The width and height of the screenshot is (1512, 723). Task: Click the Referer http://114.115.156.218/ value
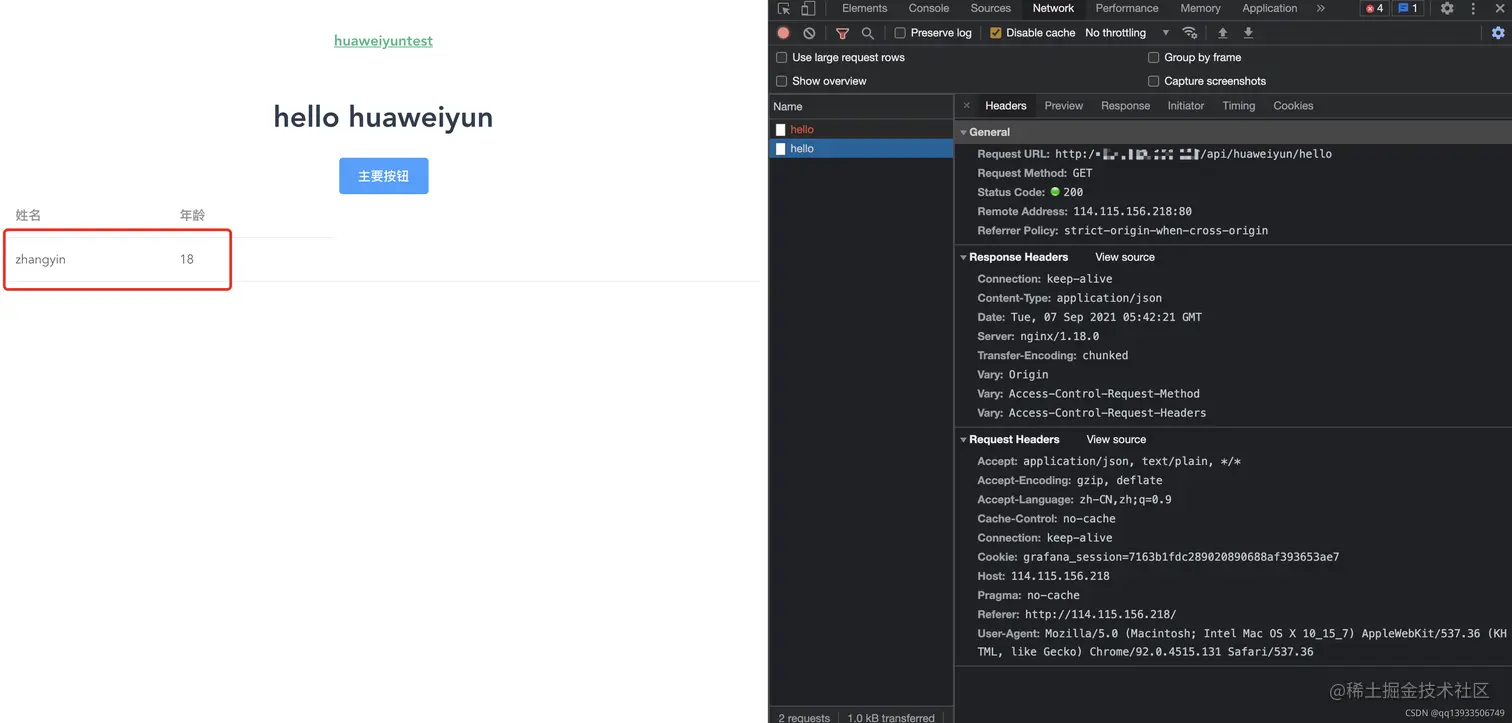click(1100, 614)
